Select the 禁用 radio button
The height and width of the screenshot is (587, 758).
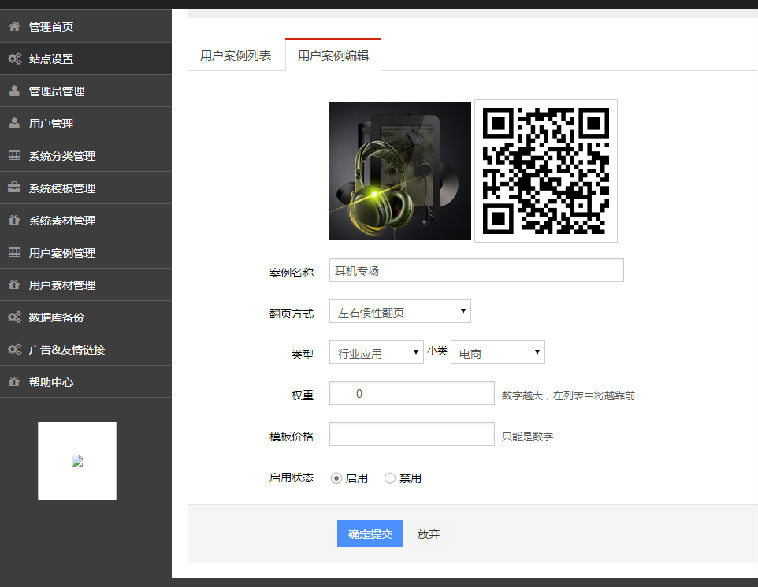(390, 478)
